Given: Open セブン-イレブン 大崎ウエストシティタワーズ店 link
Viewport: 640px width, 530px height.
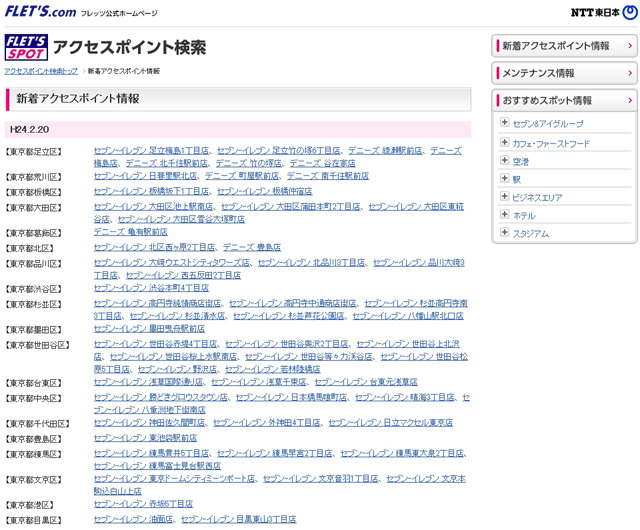Looking at the screenshot, I should pos(172,263).
